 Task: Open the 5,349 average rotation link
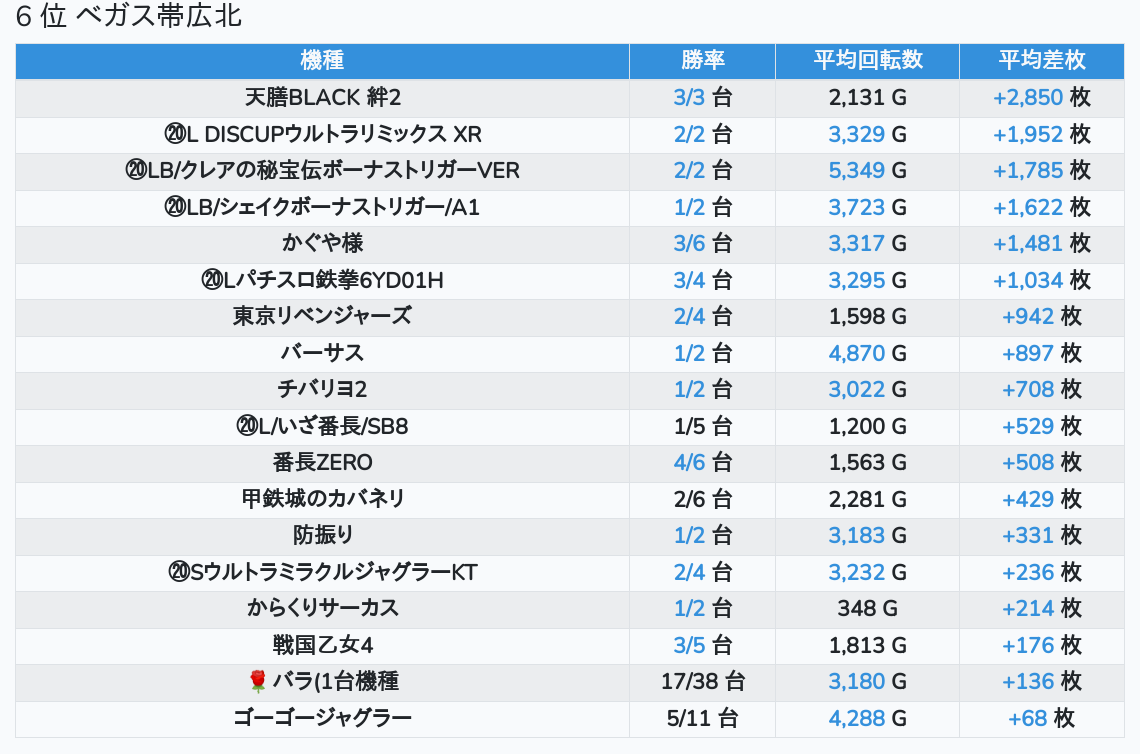click(856, 171)
